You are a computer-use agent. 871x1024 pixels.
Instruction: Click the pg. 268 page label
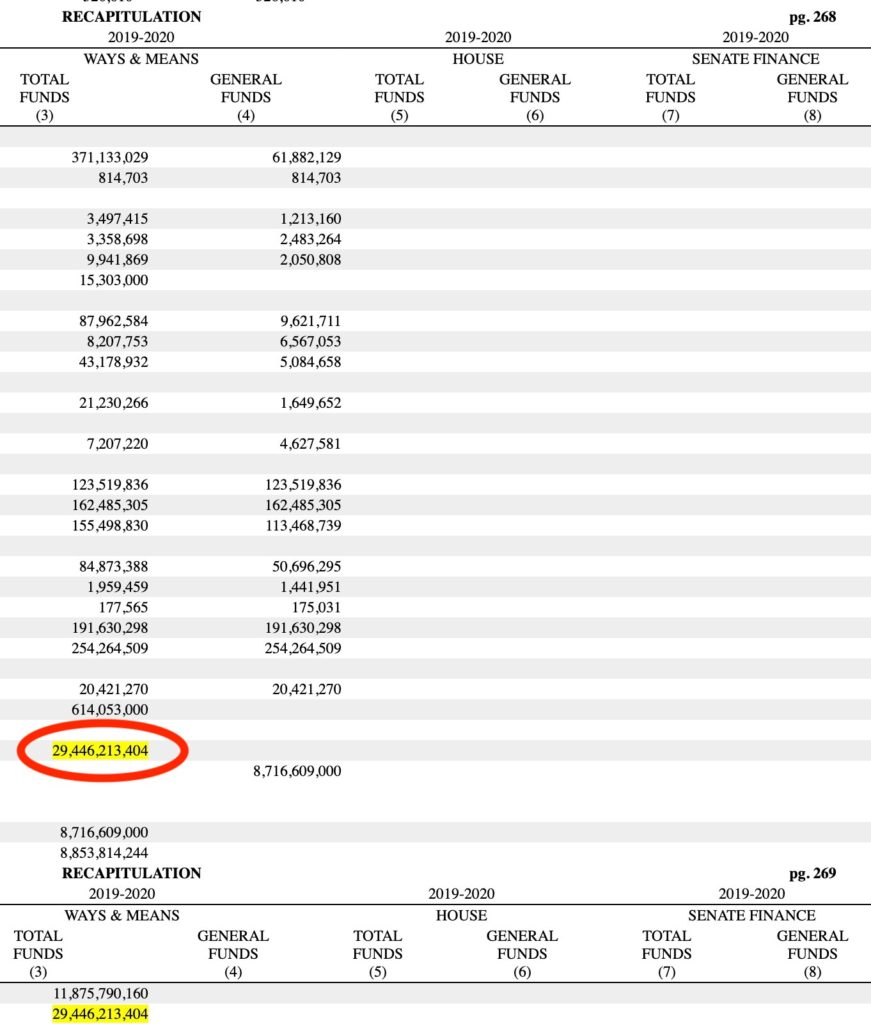(812, 16)
